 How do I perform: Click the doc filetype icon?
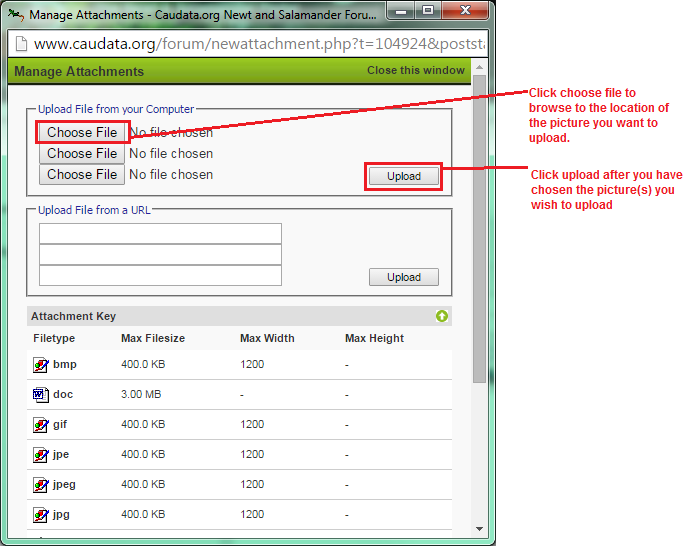[40, 395]
